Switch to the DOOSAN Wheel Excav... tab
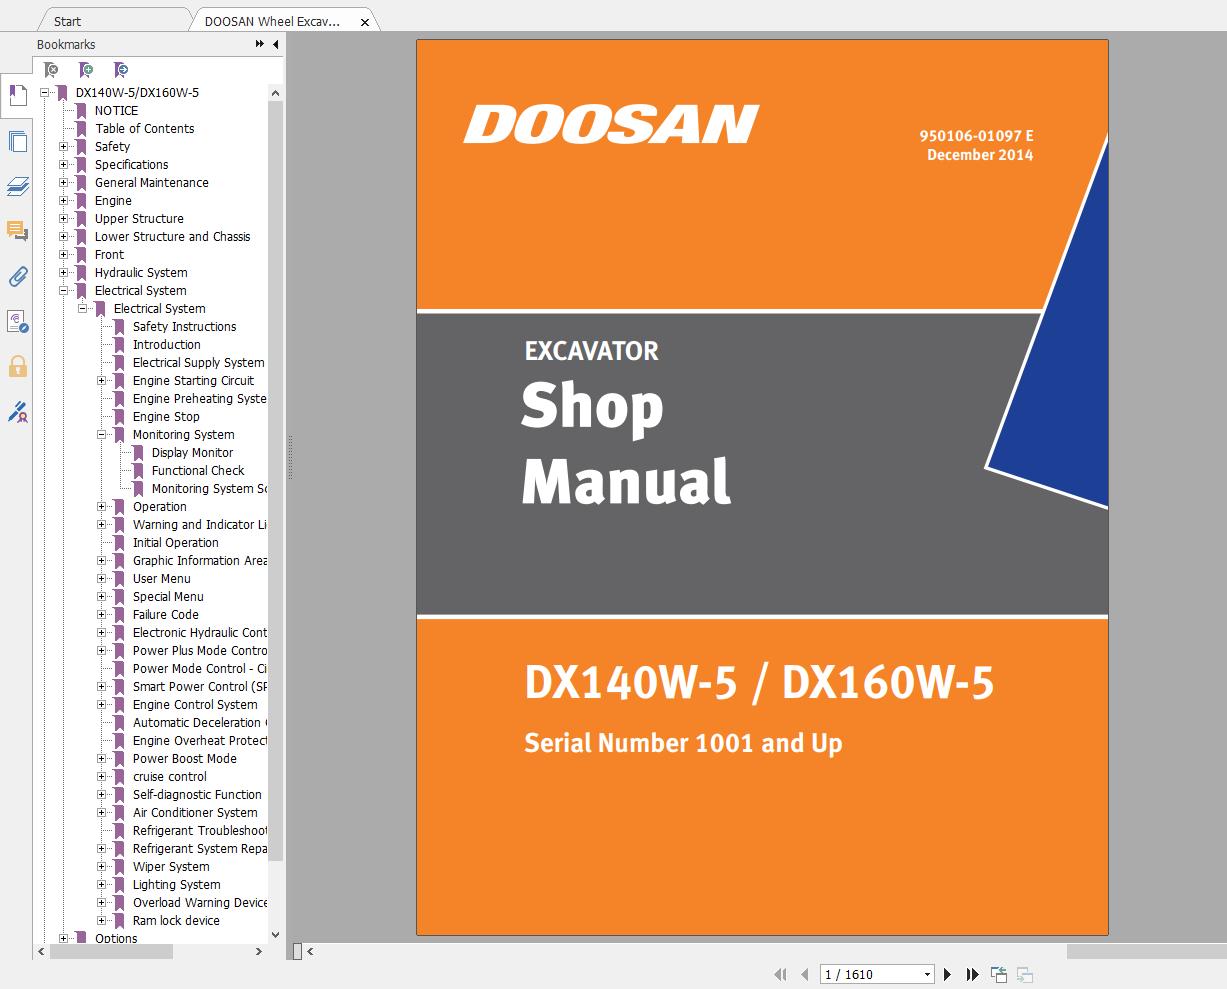 point(272,21)
